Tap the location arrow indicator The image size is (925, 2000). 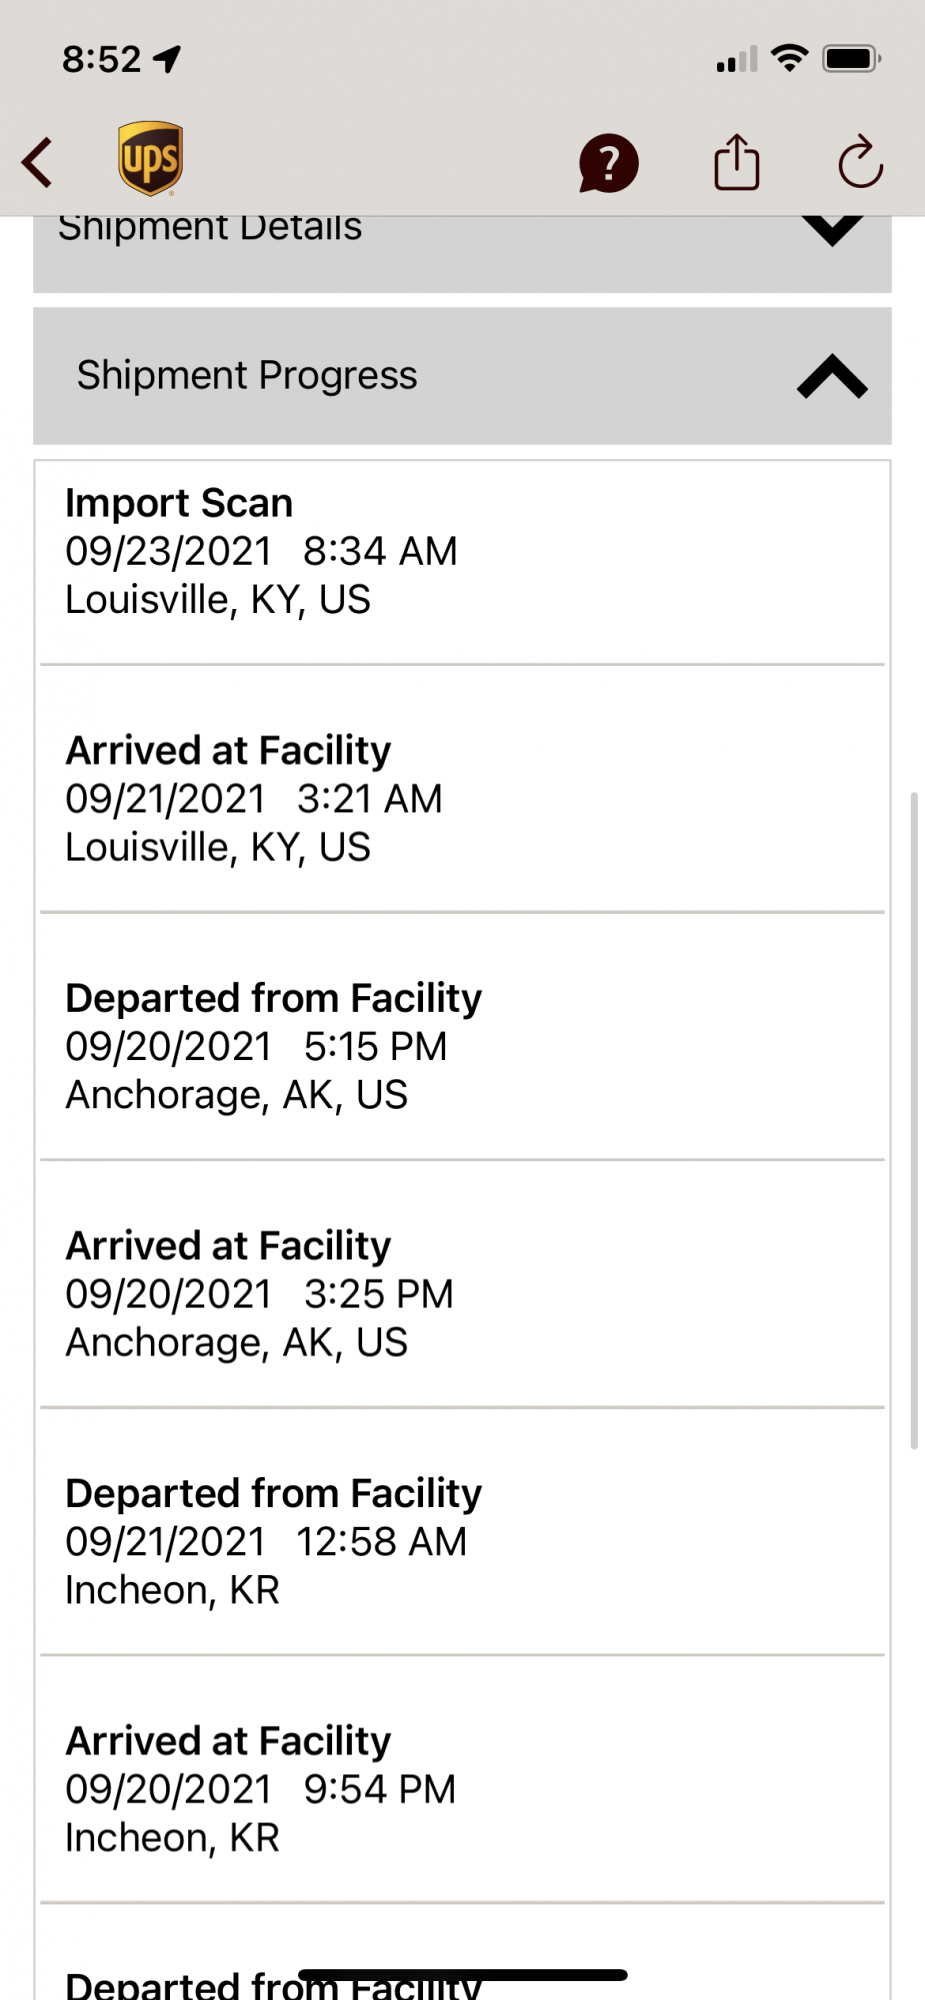167,59
